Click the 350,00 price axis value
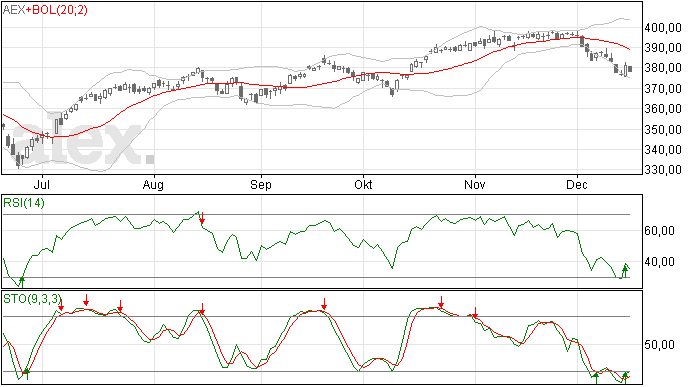The image size is (690, 387). [x=663, y=130]
